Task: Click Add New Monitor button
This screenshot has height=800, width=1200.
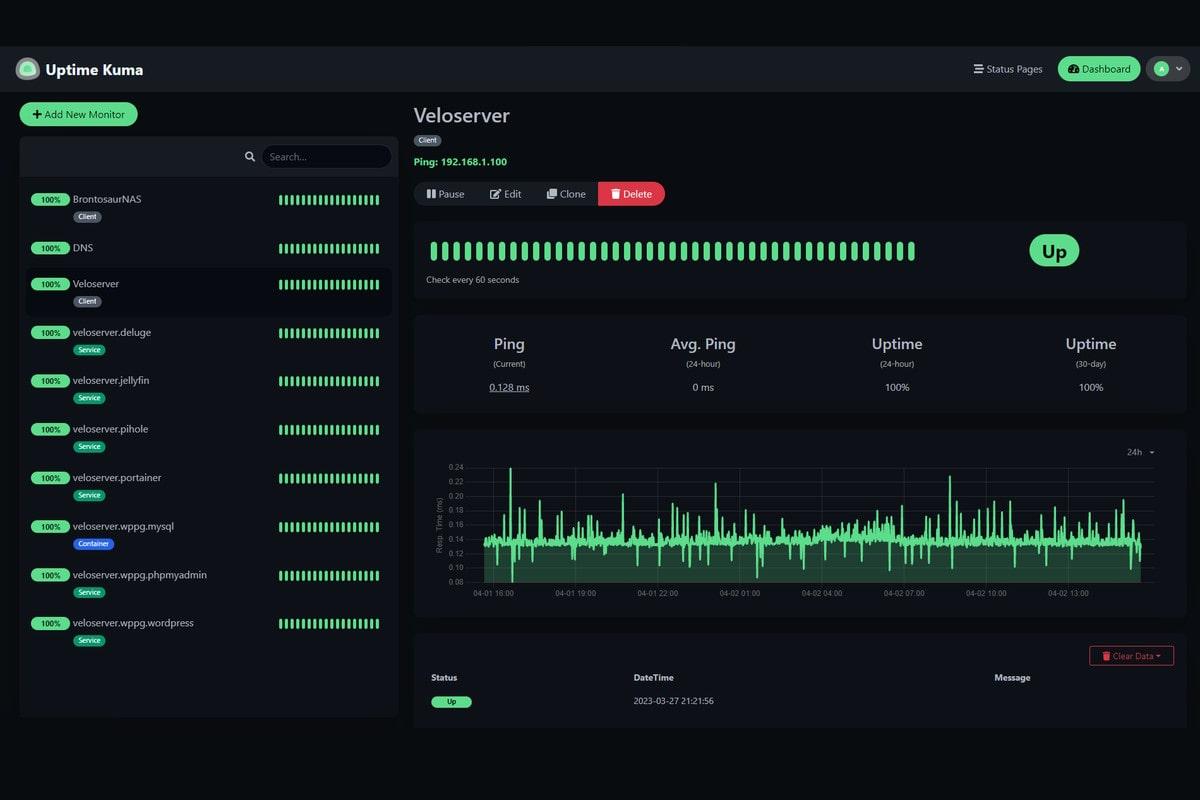Action: pyautogui.click(x=78, y=114)
